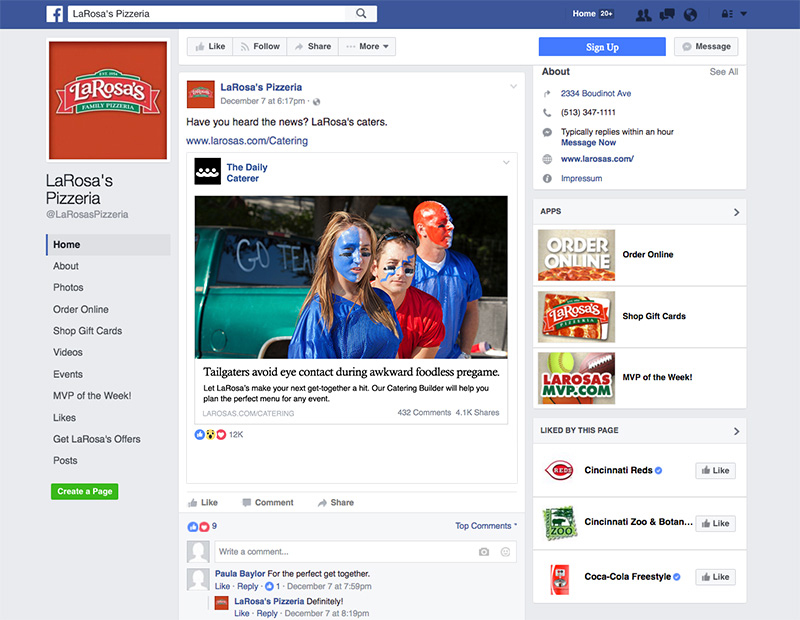Open the www.larosas.com/ website link
This screenshot has width=800, height=620.
[x=597, y=159]
